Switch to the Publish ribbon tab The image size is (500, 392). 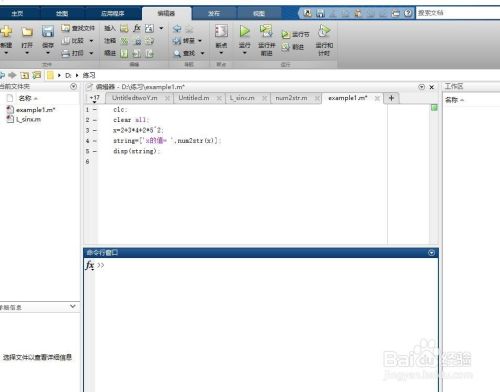[x=214, y=13]
